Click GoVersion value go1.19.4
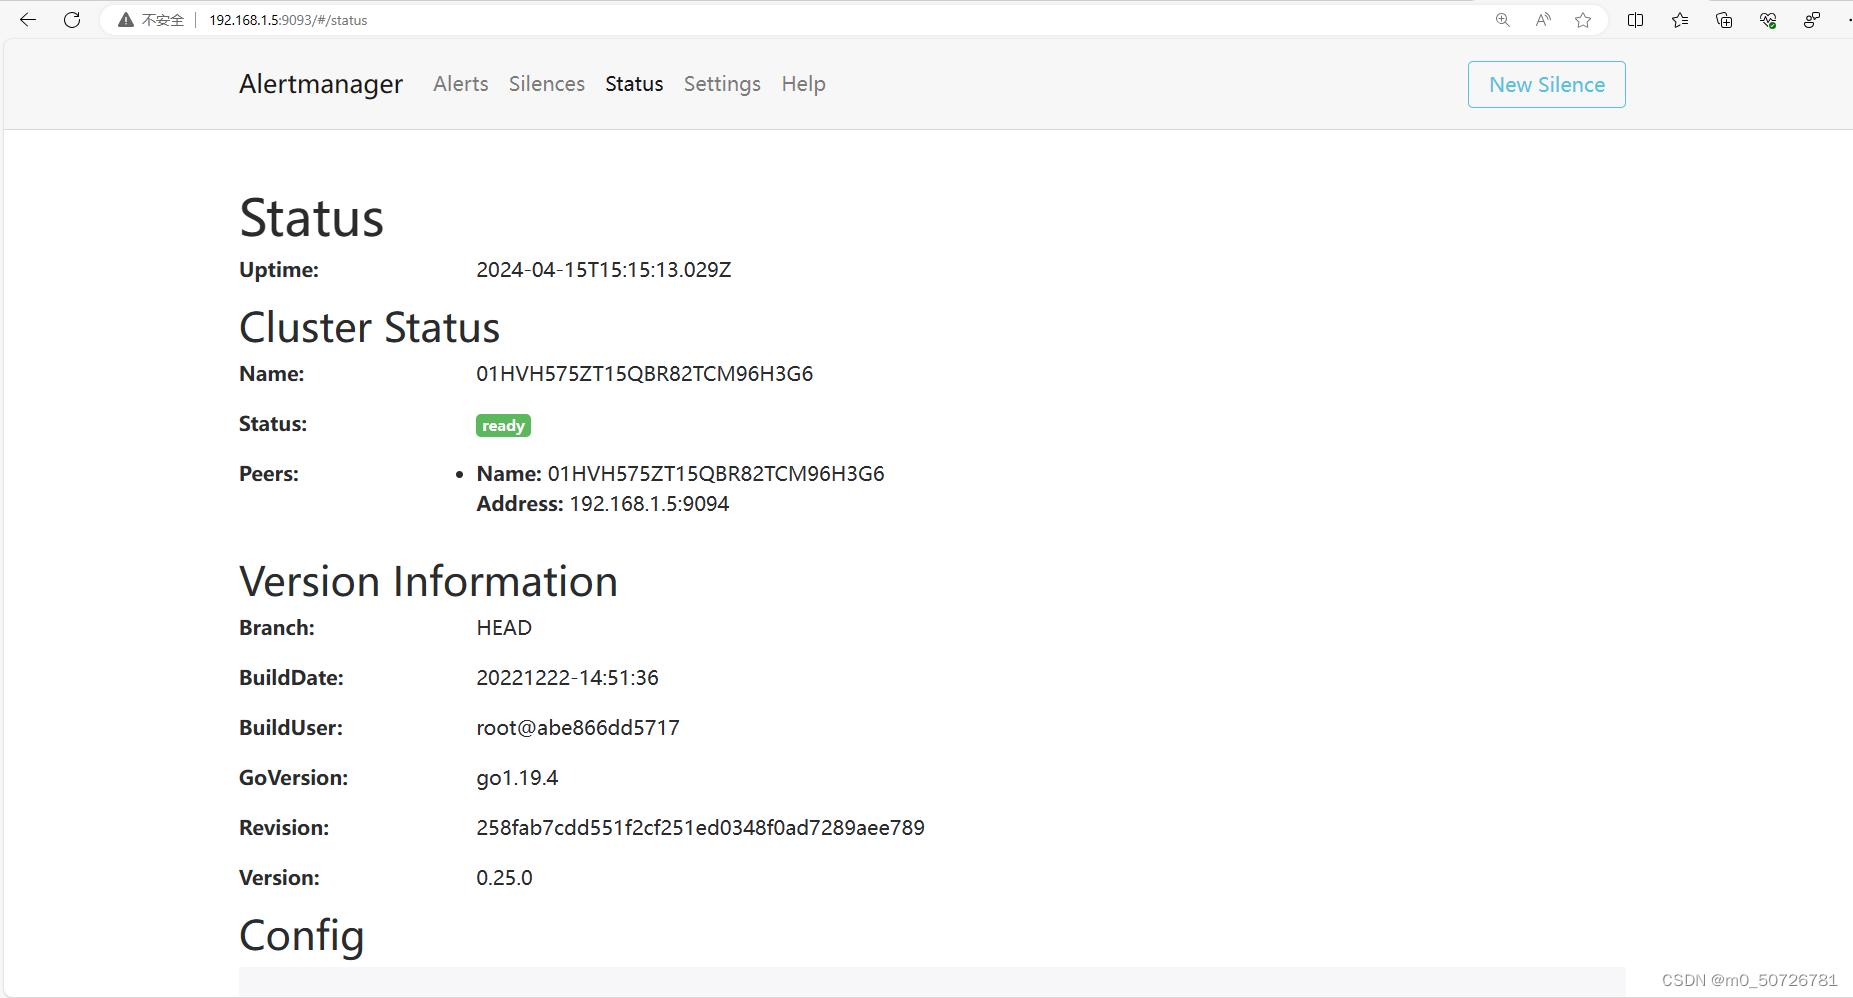This screenshot has width=1853, height=998. coord(517,778)
